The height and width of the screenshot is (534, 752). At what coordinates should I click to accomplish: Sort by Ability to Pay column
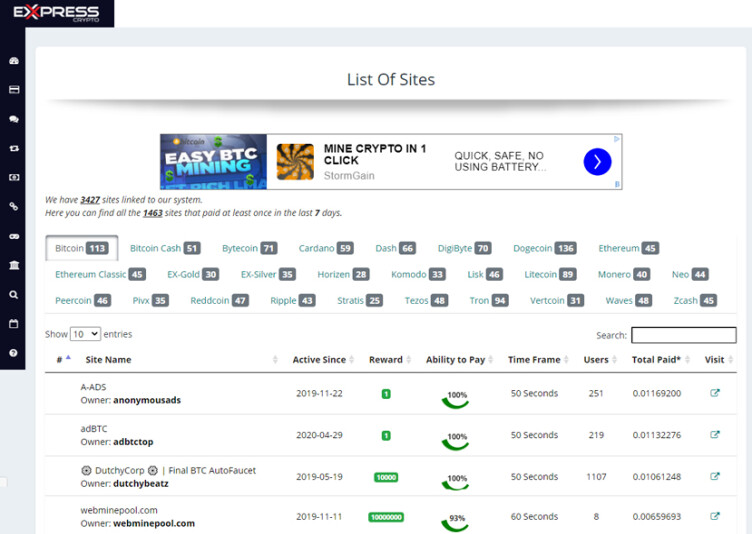coord(459,359)
